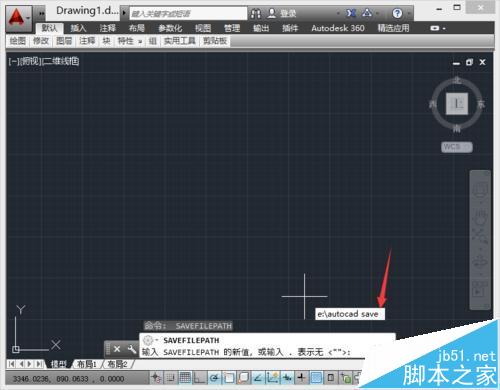Toggle Object Snap Tracking in status bar
This screenshot has width=500, height=390.
(x=258, y=378)
